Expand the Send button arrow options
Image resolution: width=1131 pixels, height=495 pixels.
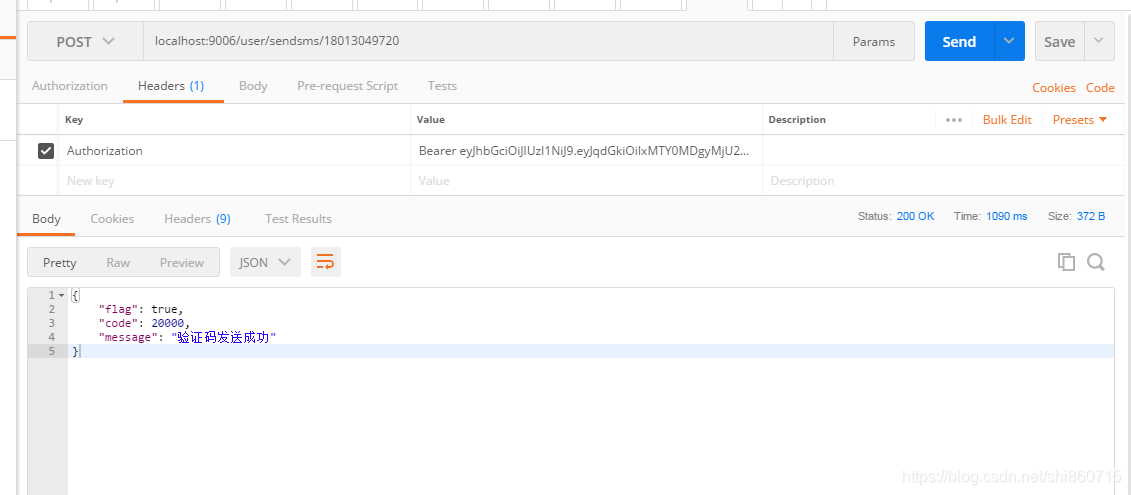point(1009,42)
